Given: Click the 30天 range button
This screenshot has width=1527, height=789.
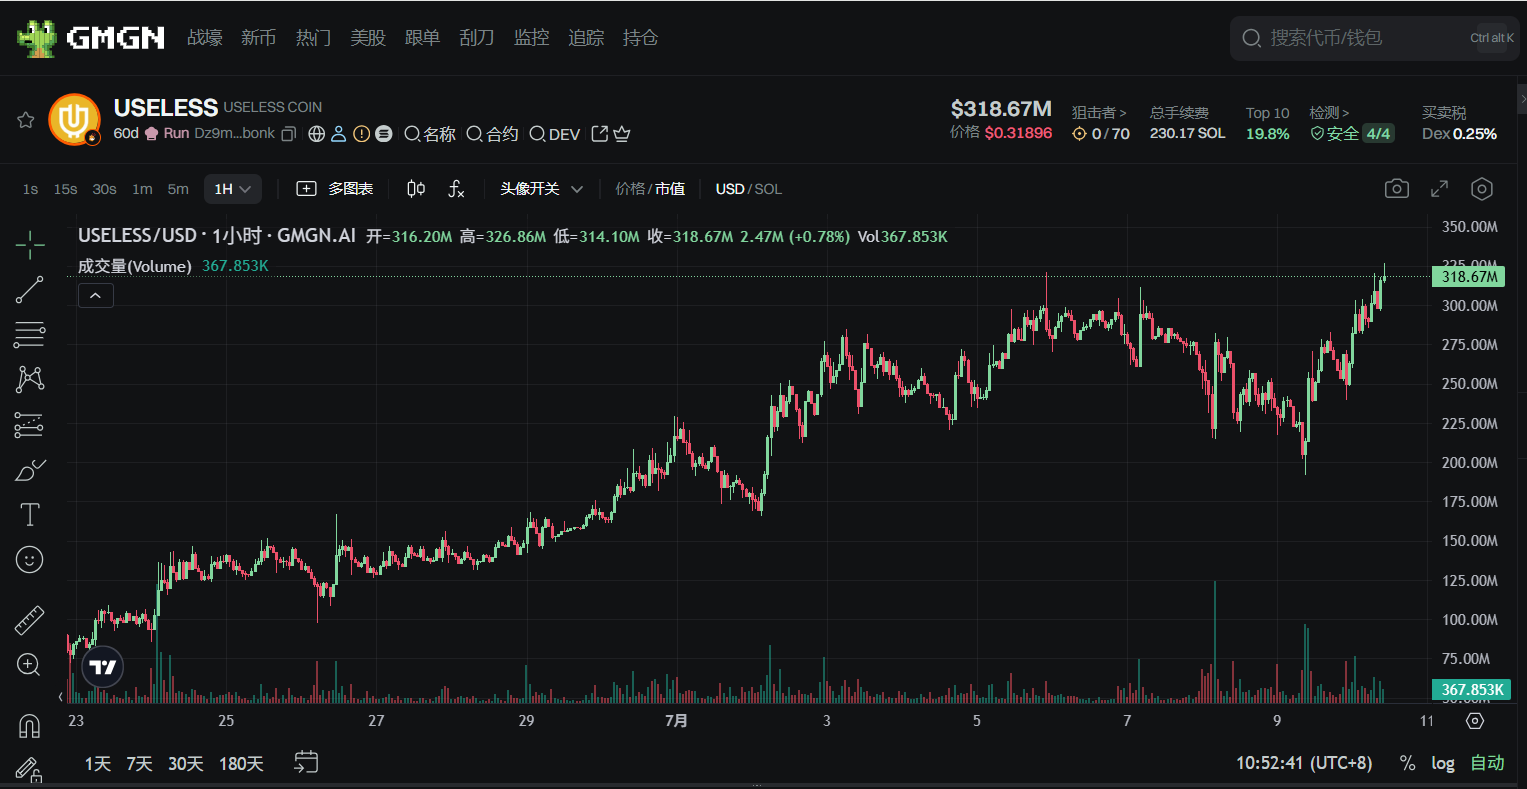Looking at the screenshot, I should tap(185, 764).
